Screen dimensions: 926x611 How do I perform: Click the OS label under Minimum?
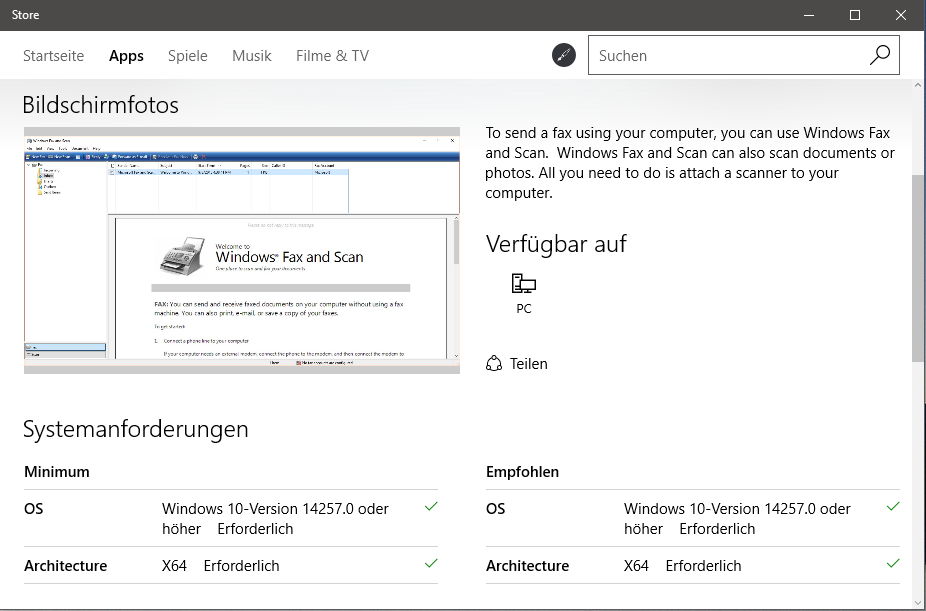click(34, 509)
